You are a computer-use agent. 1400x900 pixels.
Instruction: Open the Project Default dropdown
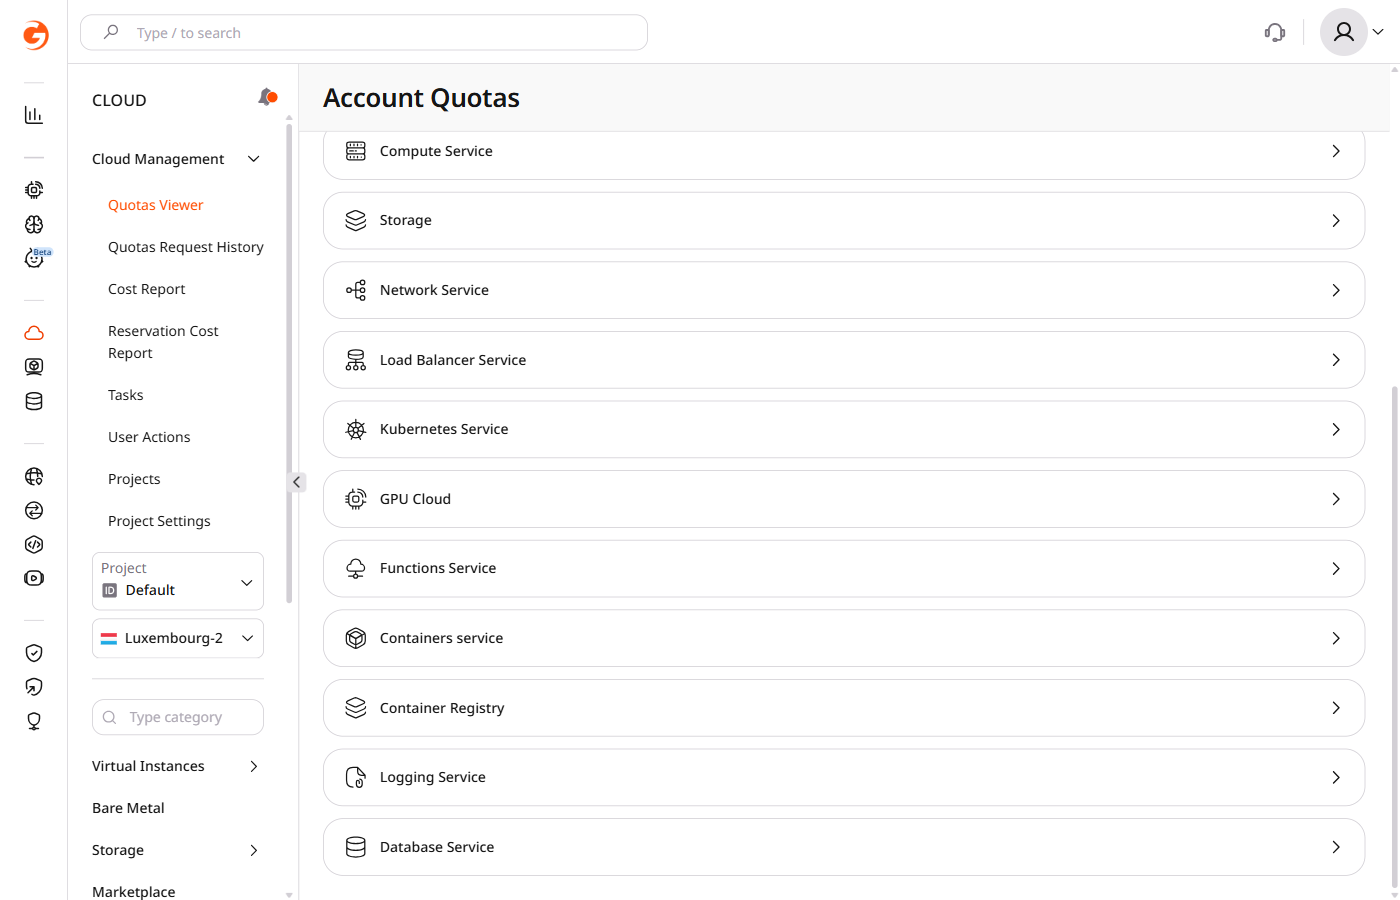coord(178,581)
